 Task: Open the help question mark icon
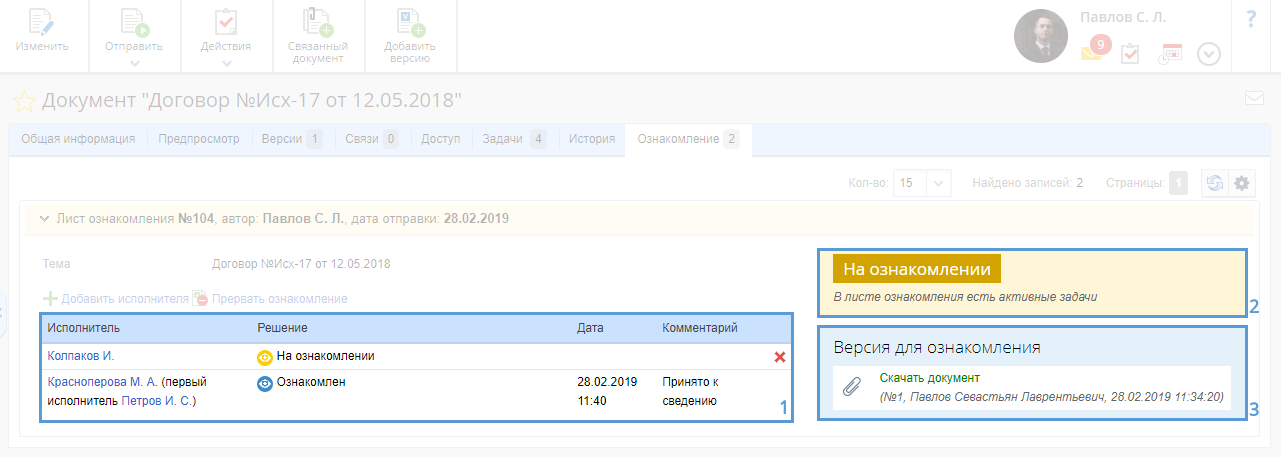[x=1251, y=19]
